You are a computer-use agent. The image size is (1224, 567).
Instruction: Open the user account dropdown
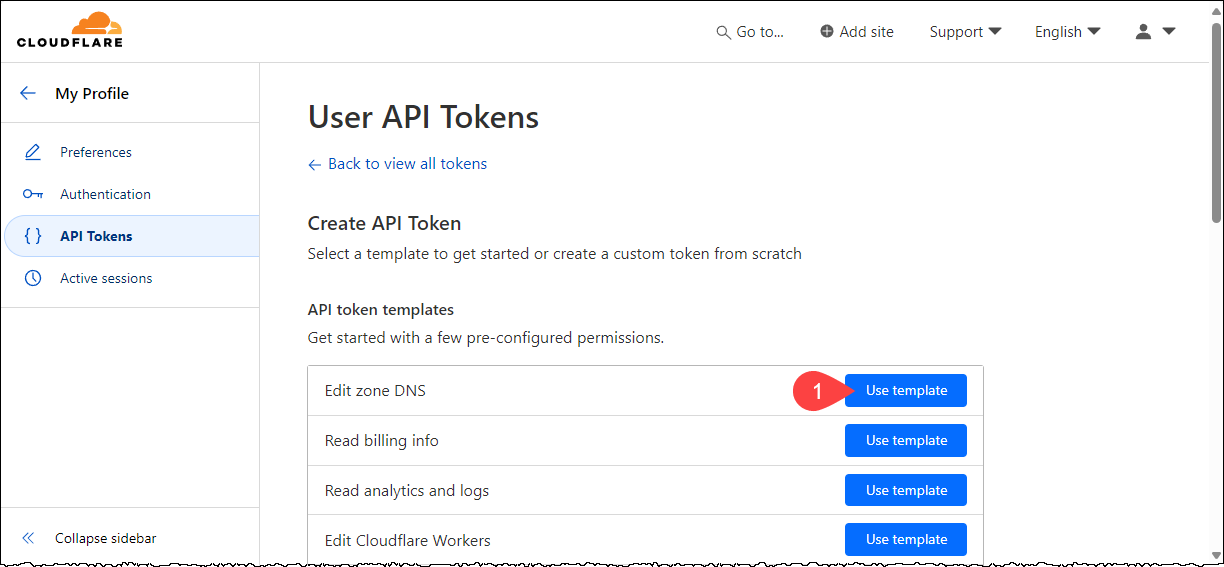pyautogui.click(x=1155, y=32)
